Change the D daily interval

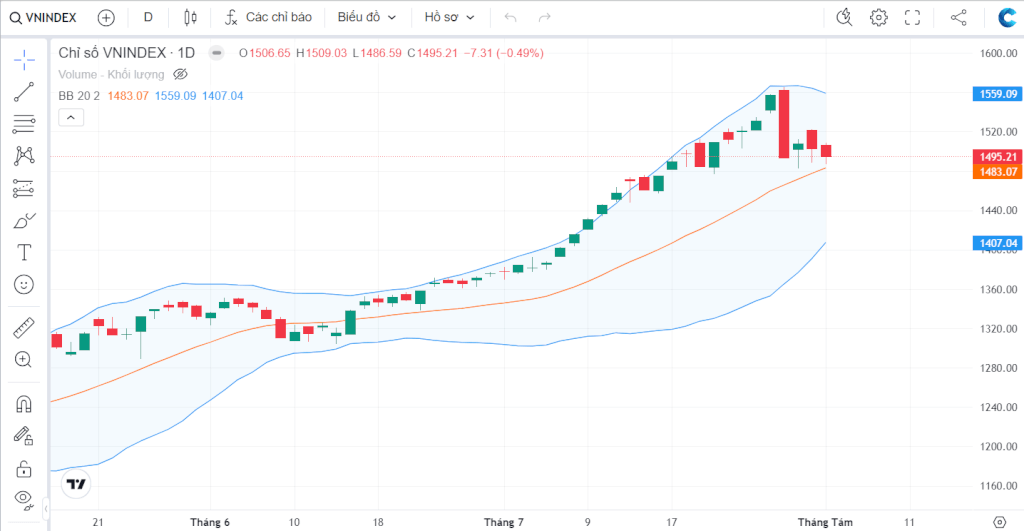click(x=148, y=18)
